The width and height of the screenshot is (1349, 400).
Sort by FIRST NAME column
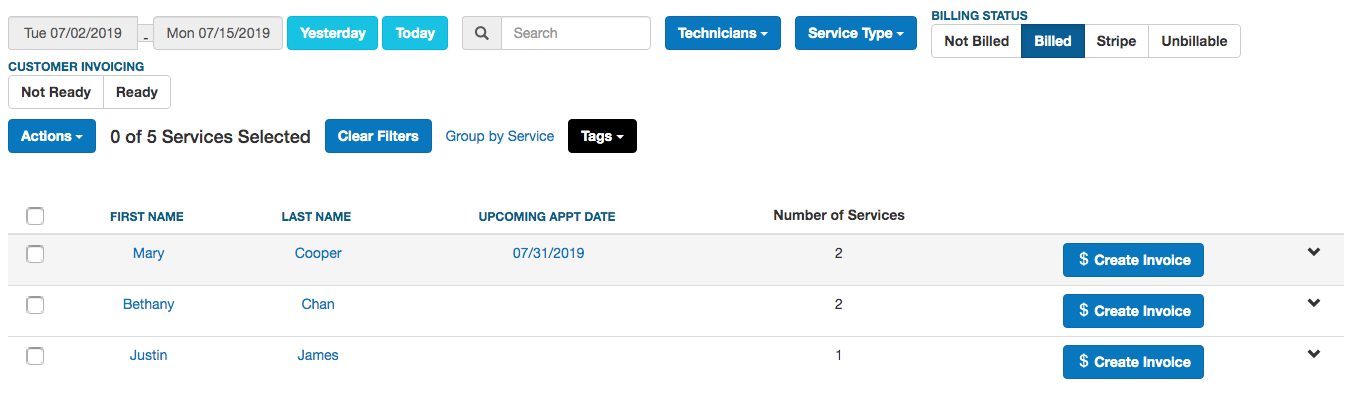click(147, 217)
